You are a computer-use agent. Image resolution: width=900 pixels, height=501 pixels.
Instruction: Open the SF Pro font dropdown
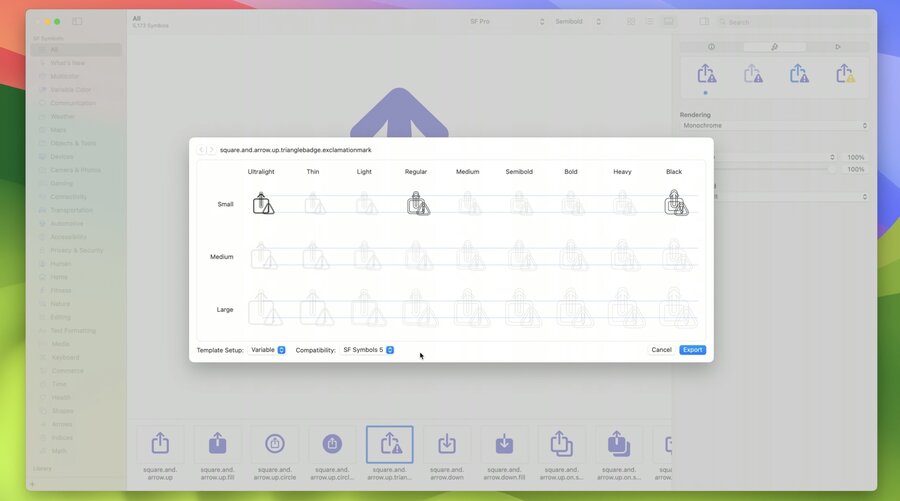[506, 21]
